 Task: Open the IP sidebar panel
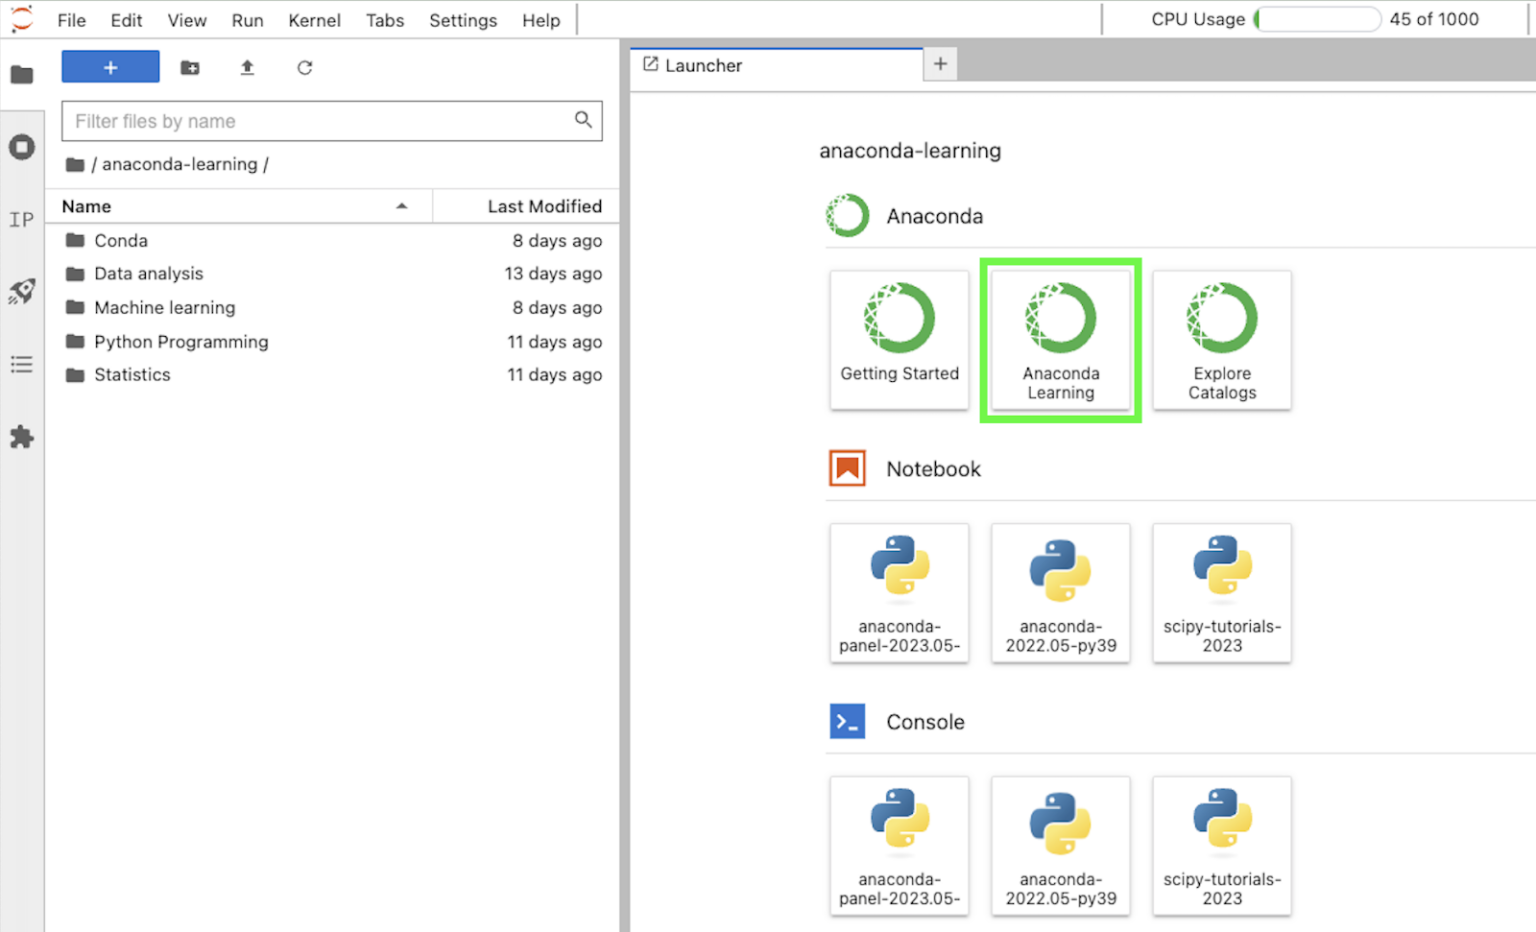click(x=21, y=220)
